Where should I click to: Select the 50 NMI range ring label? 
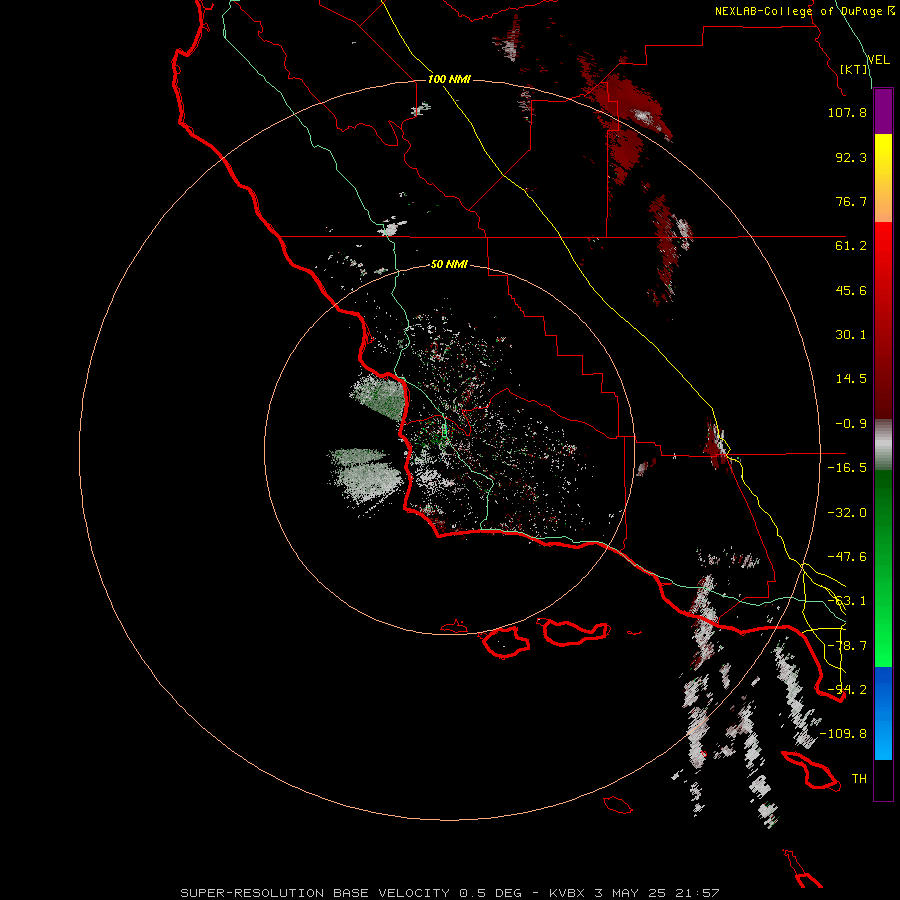[x=449, y=264]
